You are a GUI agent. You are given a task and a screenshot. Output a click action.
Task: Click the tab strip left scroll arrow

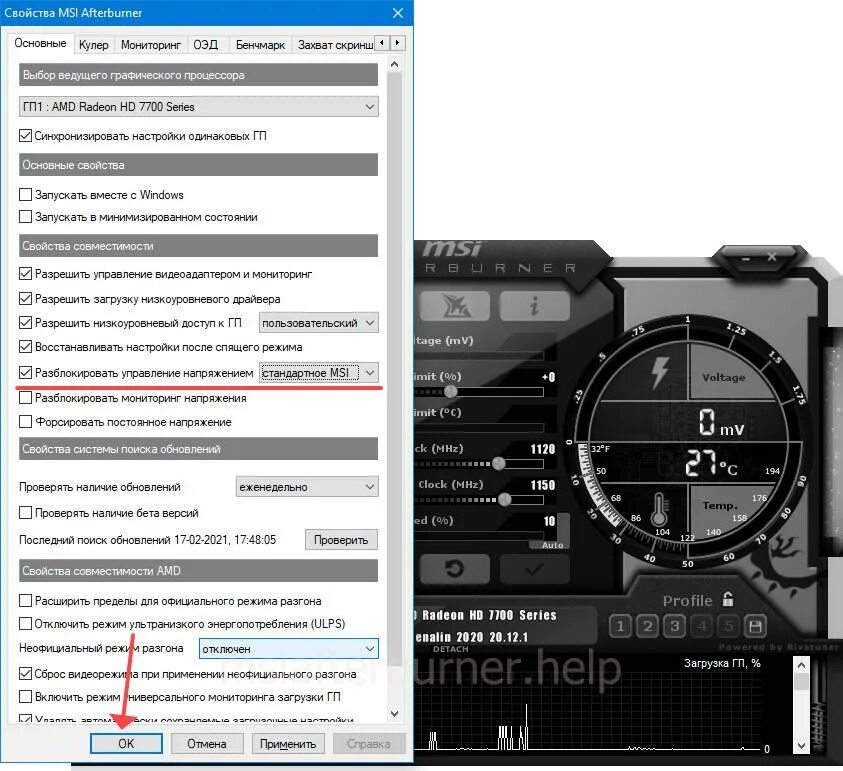pos(382,42)
